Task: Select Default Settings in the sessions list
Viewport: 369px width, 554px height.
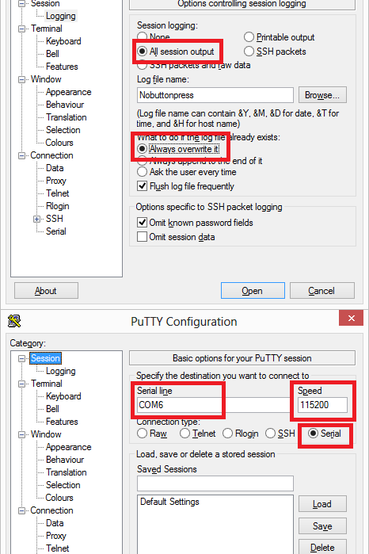Action: point(170,502)
